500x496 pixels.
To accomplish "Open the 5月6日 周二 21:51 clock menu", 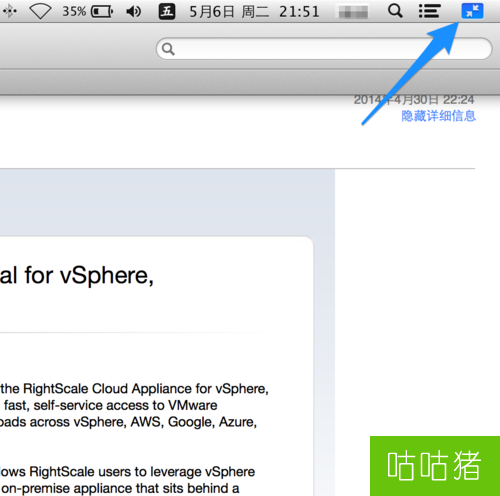I will pyautogui.click(x=254, y=12).
